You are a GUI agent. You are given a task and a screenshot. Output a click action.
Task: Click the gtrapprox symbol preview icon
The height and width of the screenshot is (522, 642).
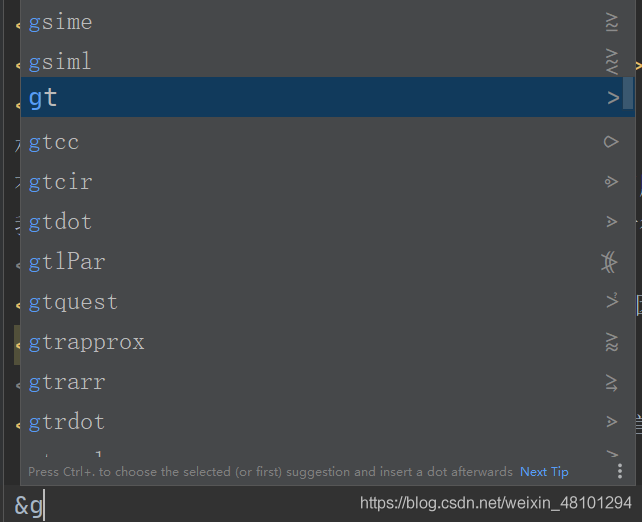(611, 342)
